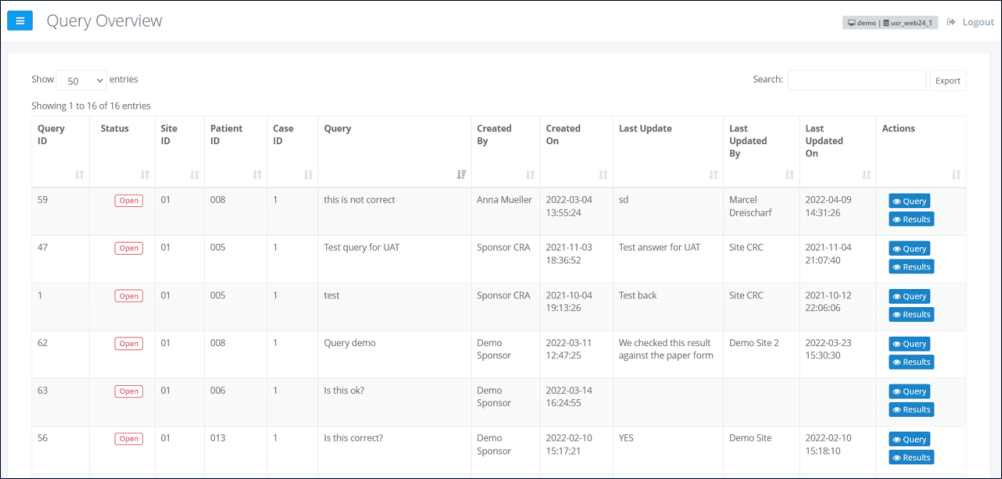Click the demo usr_web24_1 user badge

pyautogui.click(x=891, y=22)
